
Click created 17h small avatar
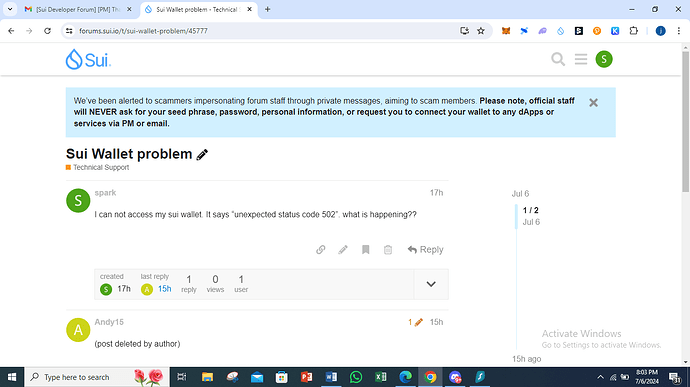106,289
